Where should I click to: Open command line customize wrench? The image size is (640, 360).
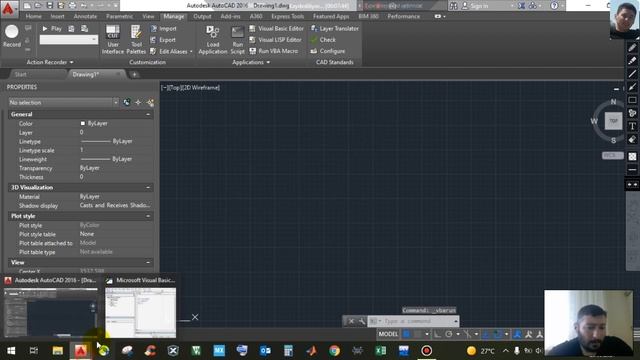(362, 321)
